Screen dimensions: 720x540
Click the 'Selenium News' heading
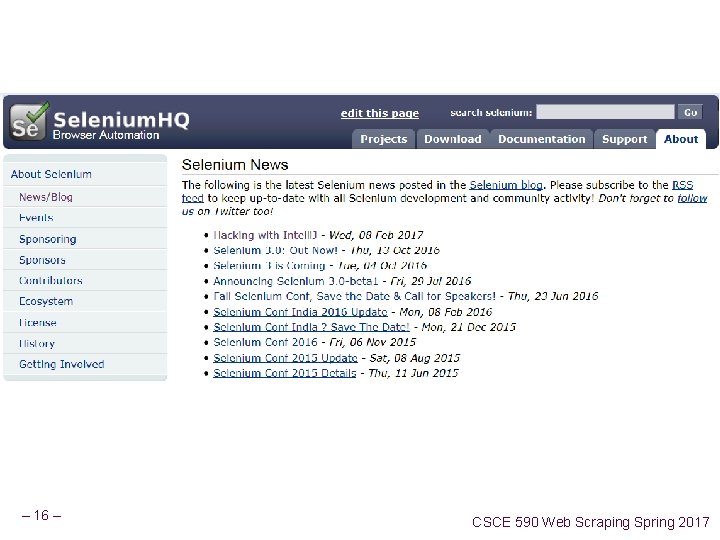[235, 165]
